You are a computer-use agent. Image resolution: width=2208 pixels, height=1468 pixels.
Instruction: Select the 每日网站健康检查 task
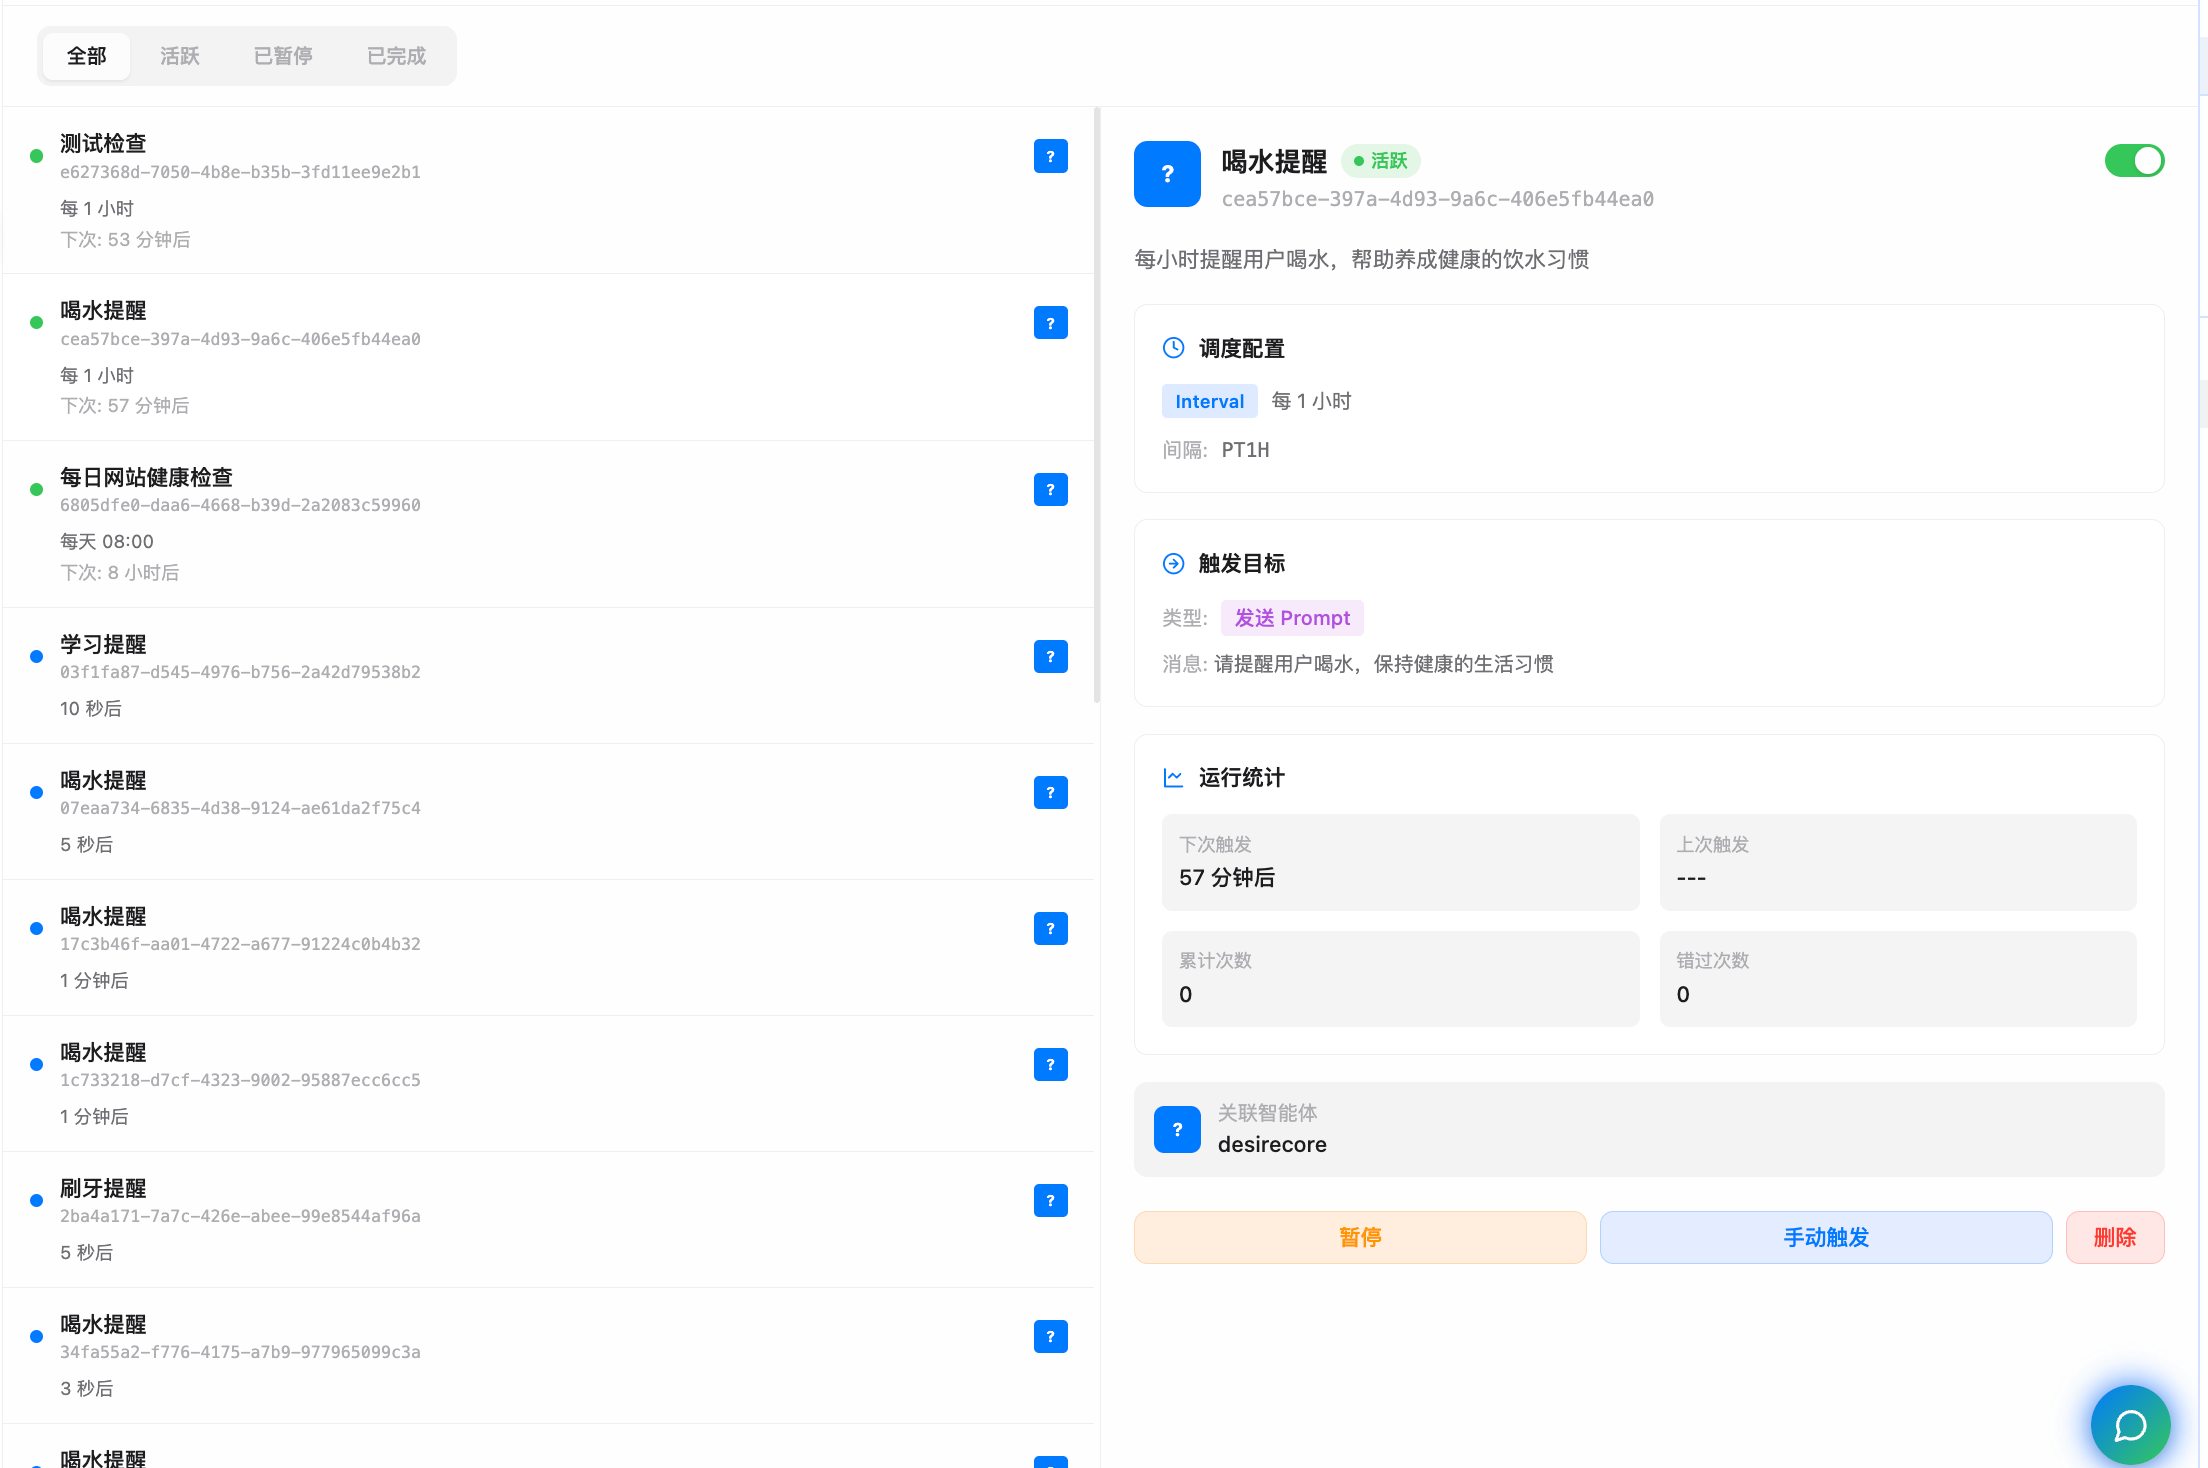tap(400, 520)
